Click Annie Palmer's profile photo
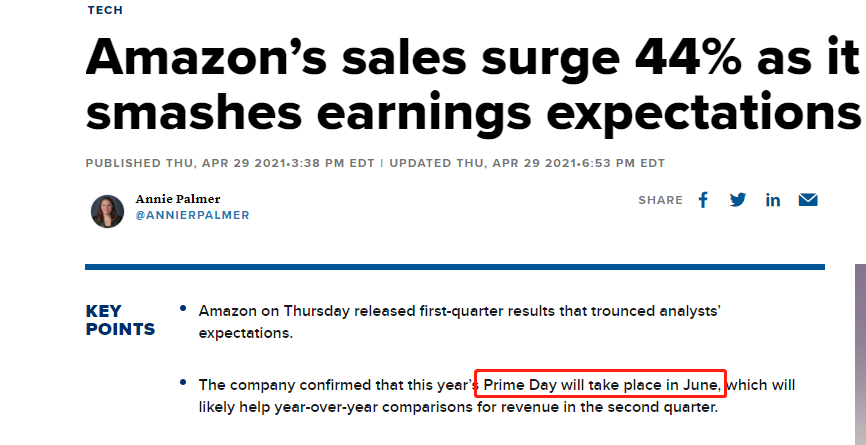The height and width of the screenshot is (445, 866). pos(107,210)
